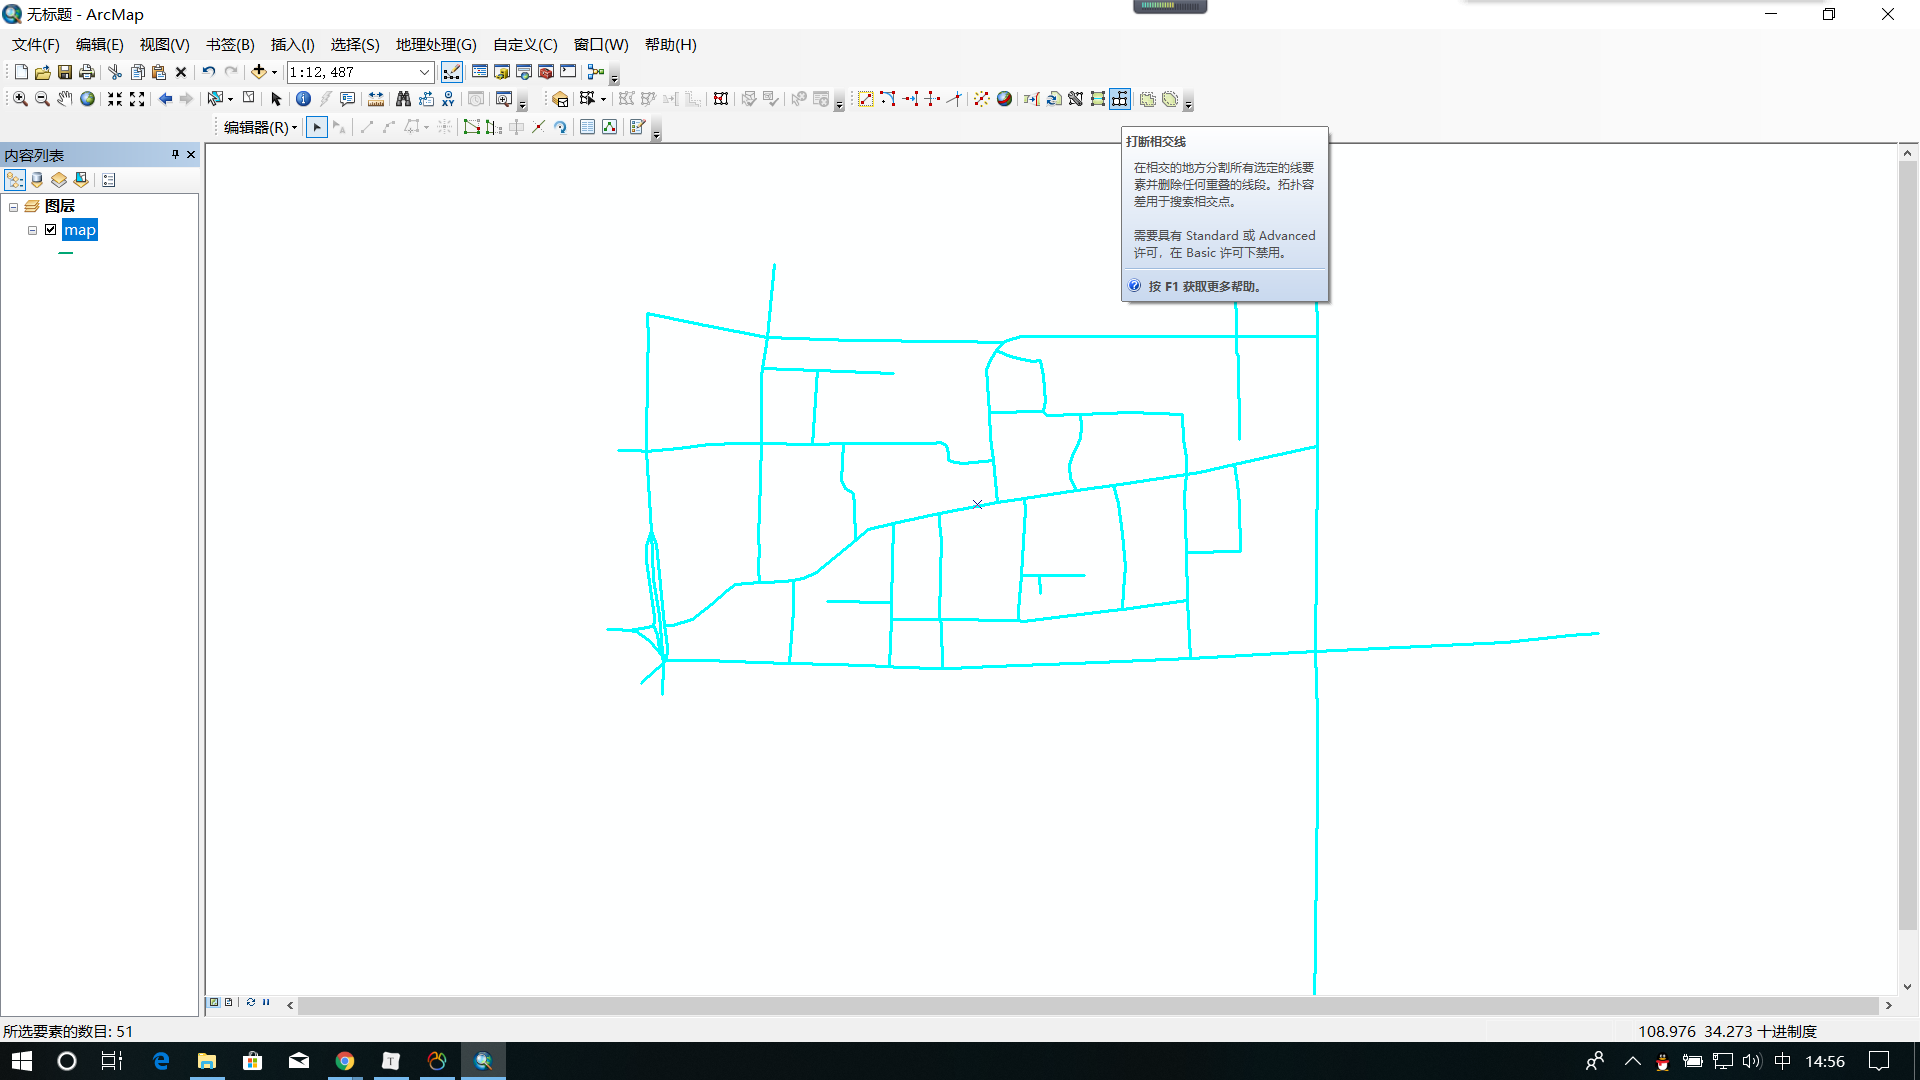
Task: Uncheck the map layer visibility checkbox
Action: click(51, 230)
